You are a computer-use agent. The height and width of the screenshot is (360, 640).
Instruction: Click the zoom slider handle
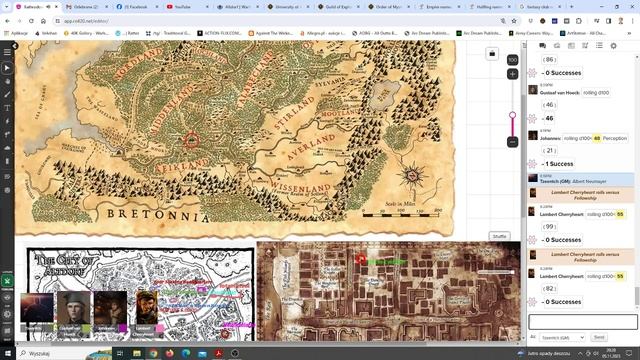[x=513, y=115]
